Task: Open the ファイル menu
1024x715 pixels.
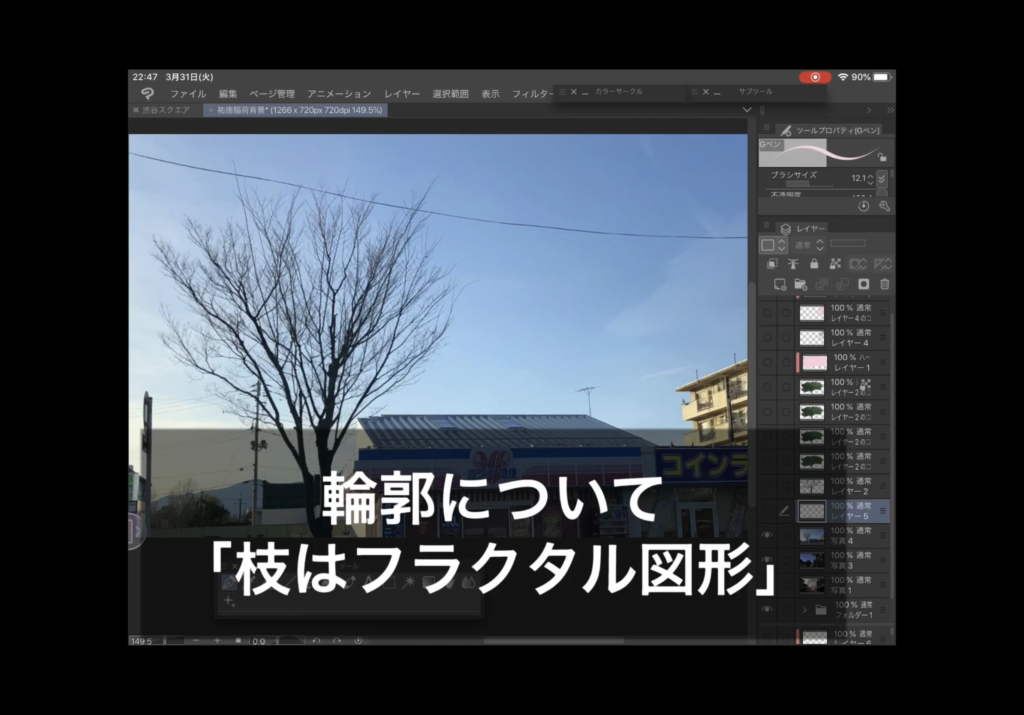Action: 188,94
